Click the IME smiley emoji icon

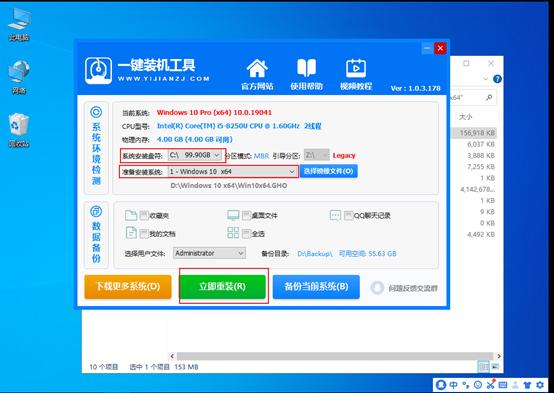[478, 385]
